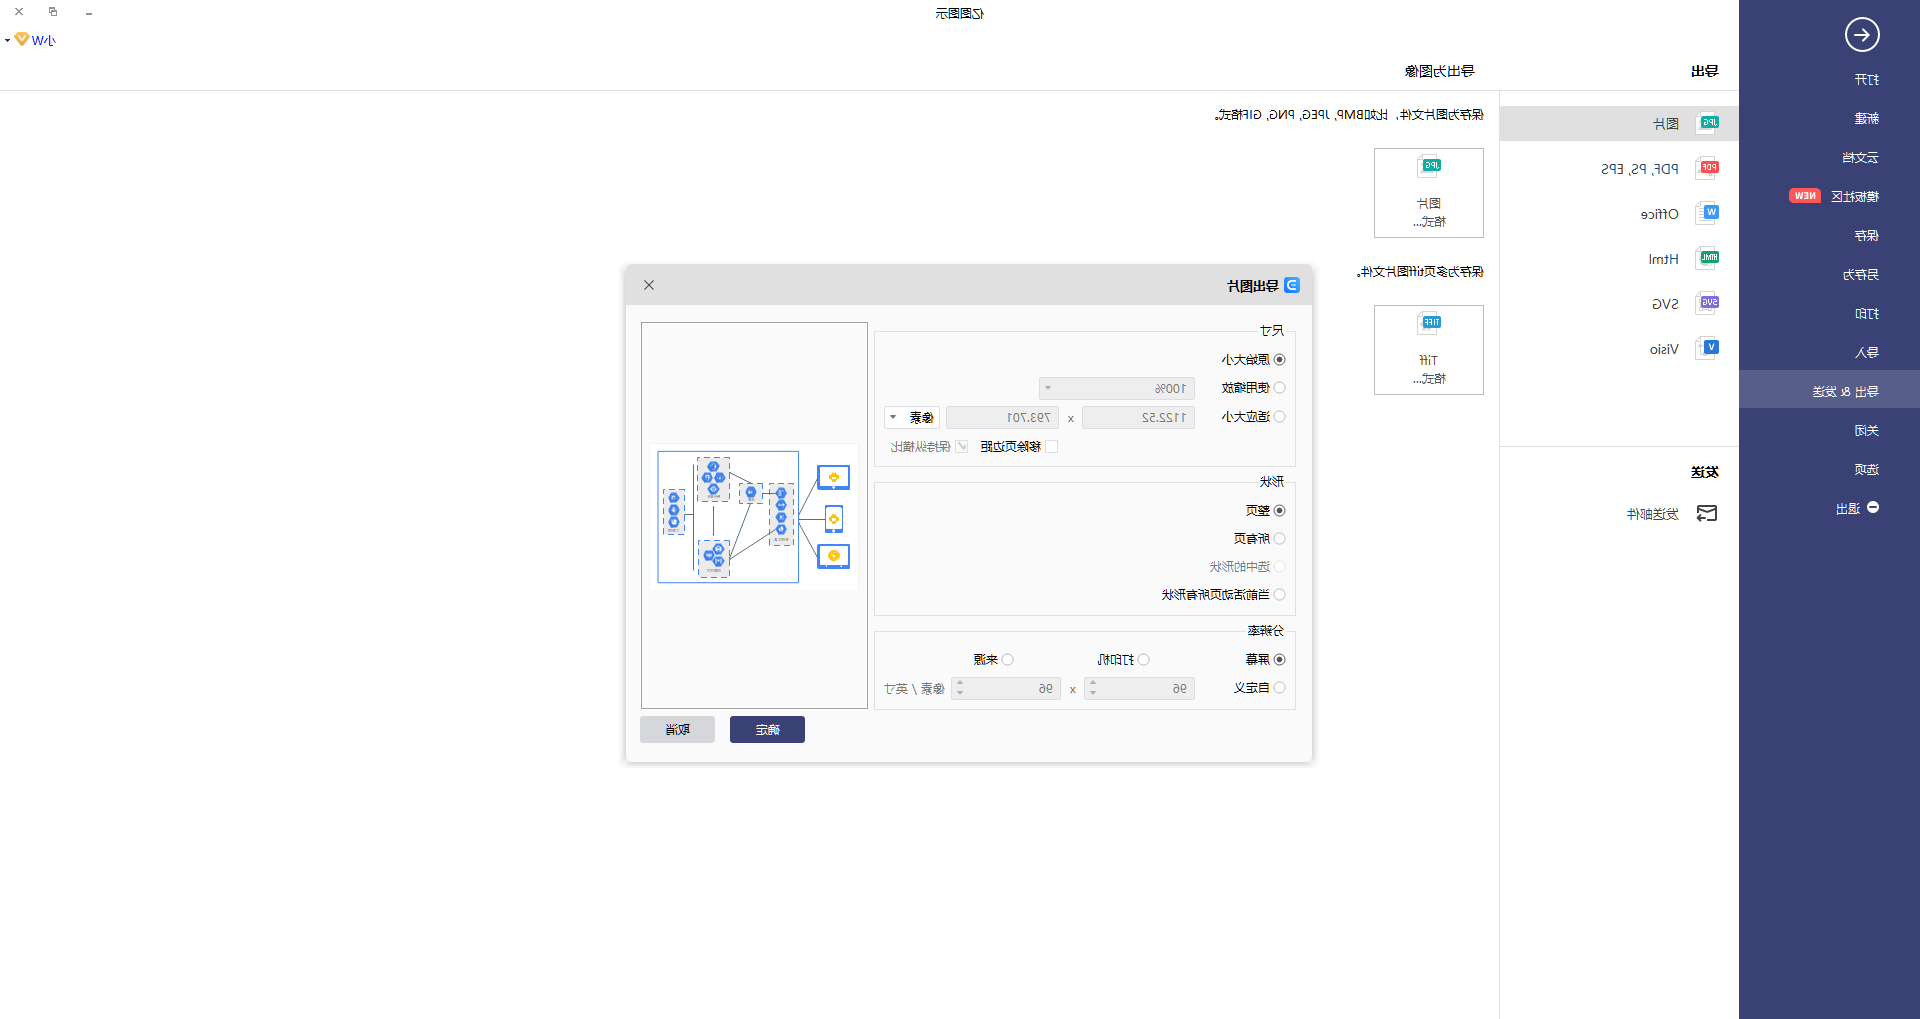Viewport: 1920px width, 1019px height.
Task: Open 云文档 in the sidebar menu
Action: point(1860,158)
